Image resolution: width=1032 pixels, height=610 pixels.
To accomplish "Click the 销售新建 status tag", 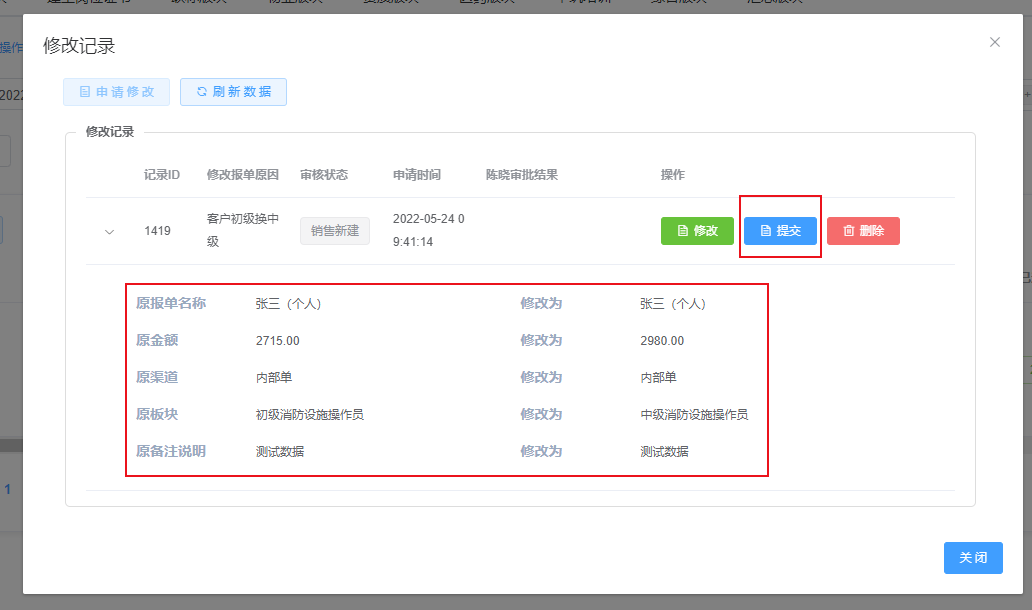I will 335,231.
